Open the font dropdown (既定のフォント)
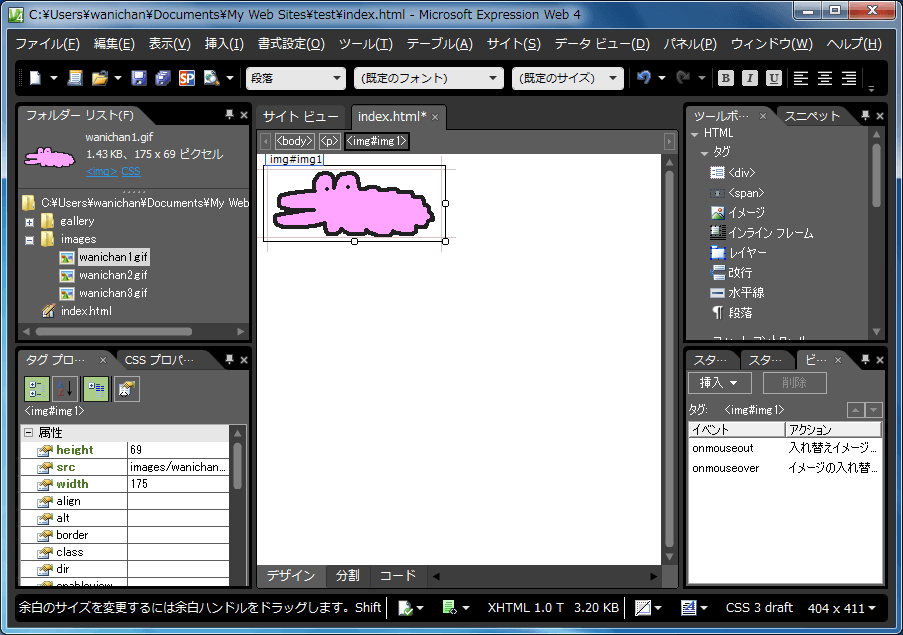Image resolution: width=903 pixels, height=635 pixels. click(428, 78)
